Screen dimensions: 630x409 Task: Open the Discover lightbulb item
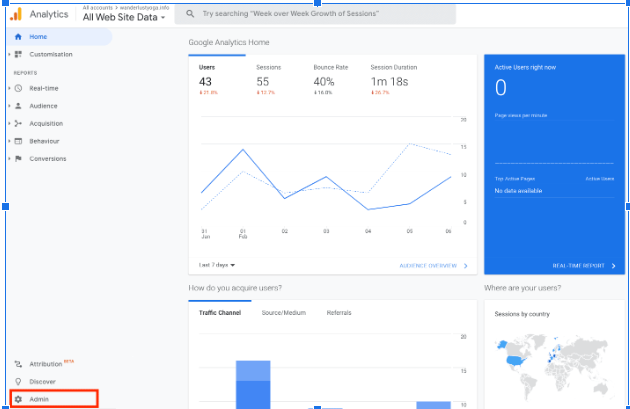42,381
